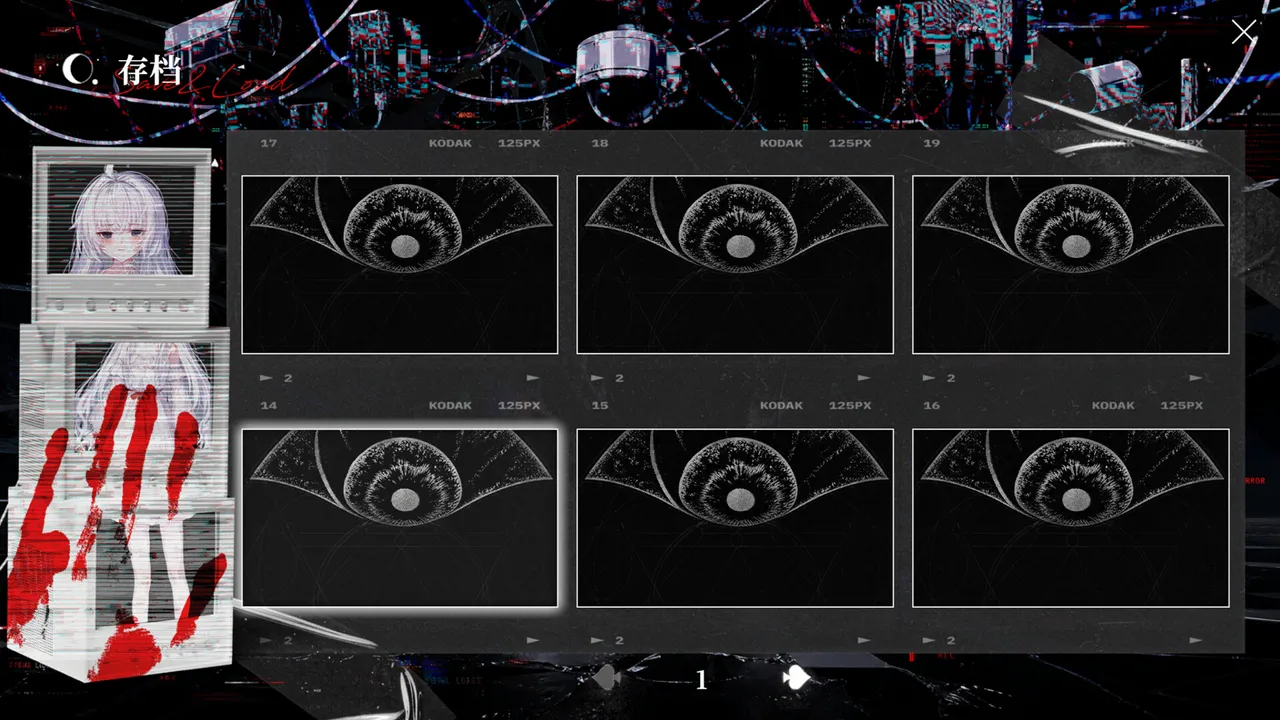Viewport: 1280px width, 720px height.
Task: Choose the highlighted save slot 14
Action: 400,518
